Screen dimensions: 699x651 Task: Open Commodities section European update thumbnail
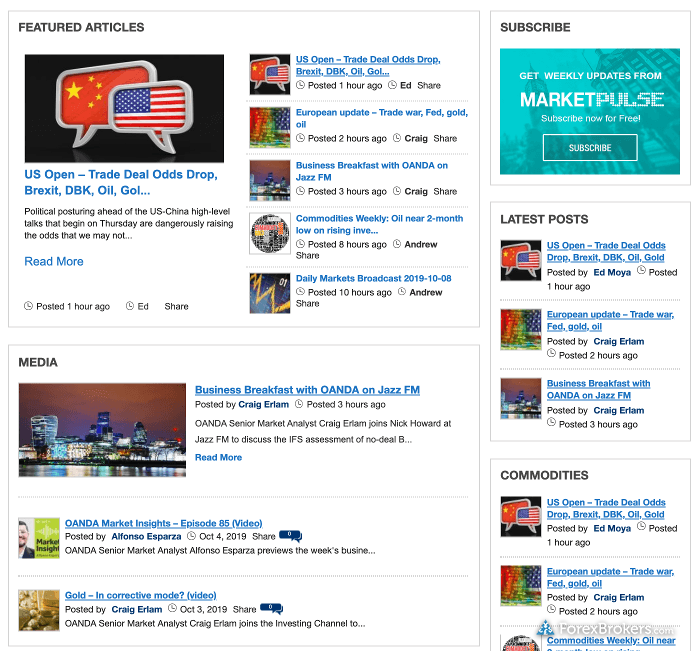pos(521,586)
